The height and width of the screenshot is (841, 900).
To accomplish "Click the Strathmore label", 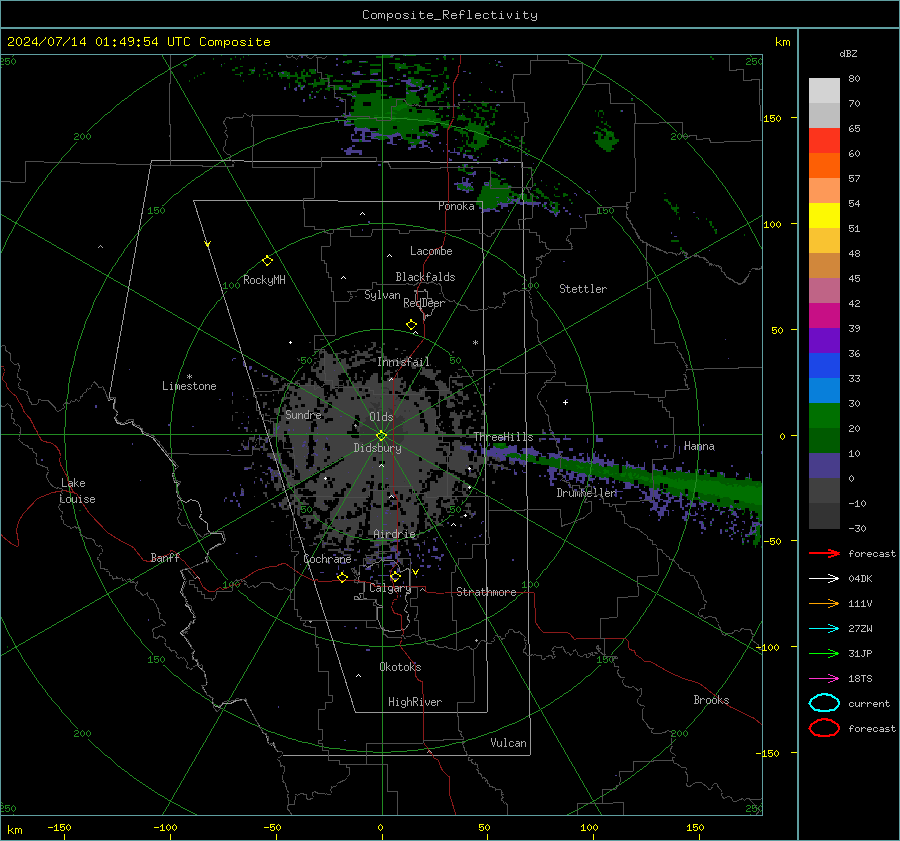I will pyautogui.click(x=486, y=592).
